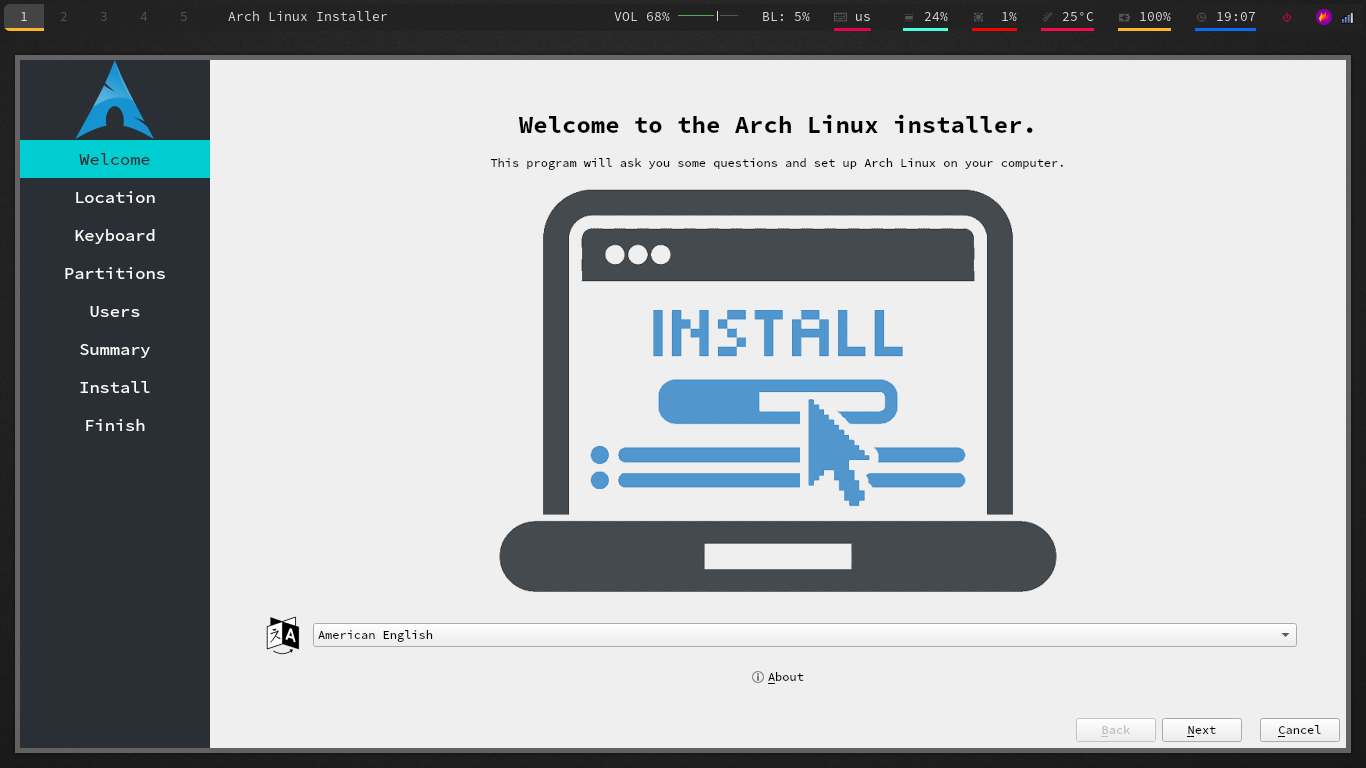1366x768 pixels.
Task: Select the Partitions step in sidebar
Action: (115, 273)
